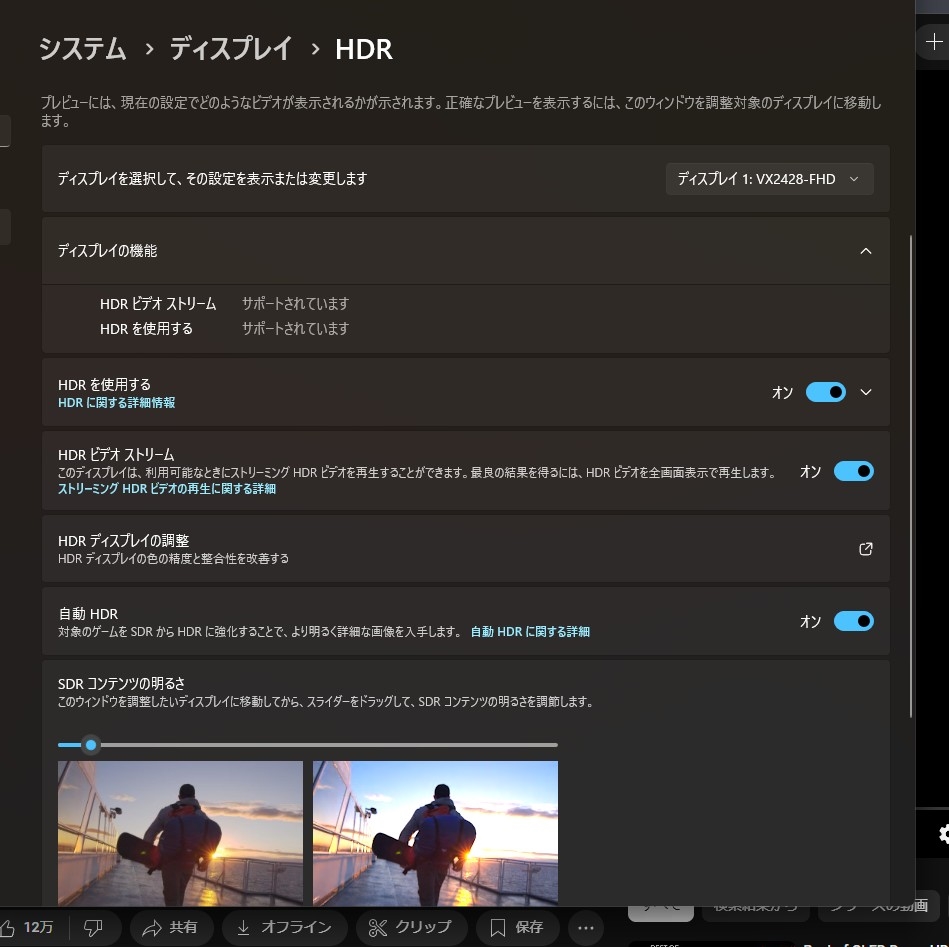
Task: Open the HDR に関する詳細情報 link
Action: (x=117, y=403)
